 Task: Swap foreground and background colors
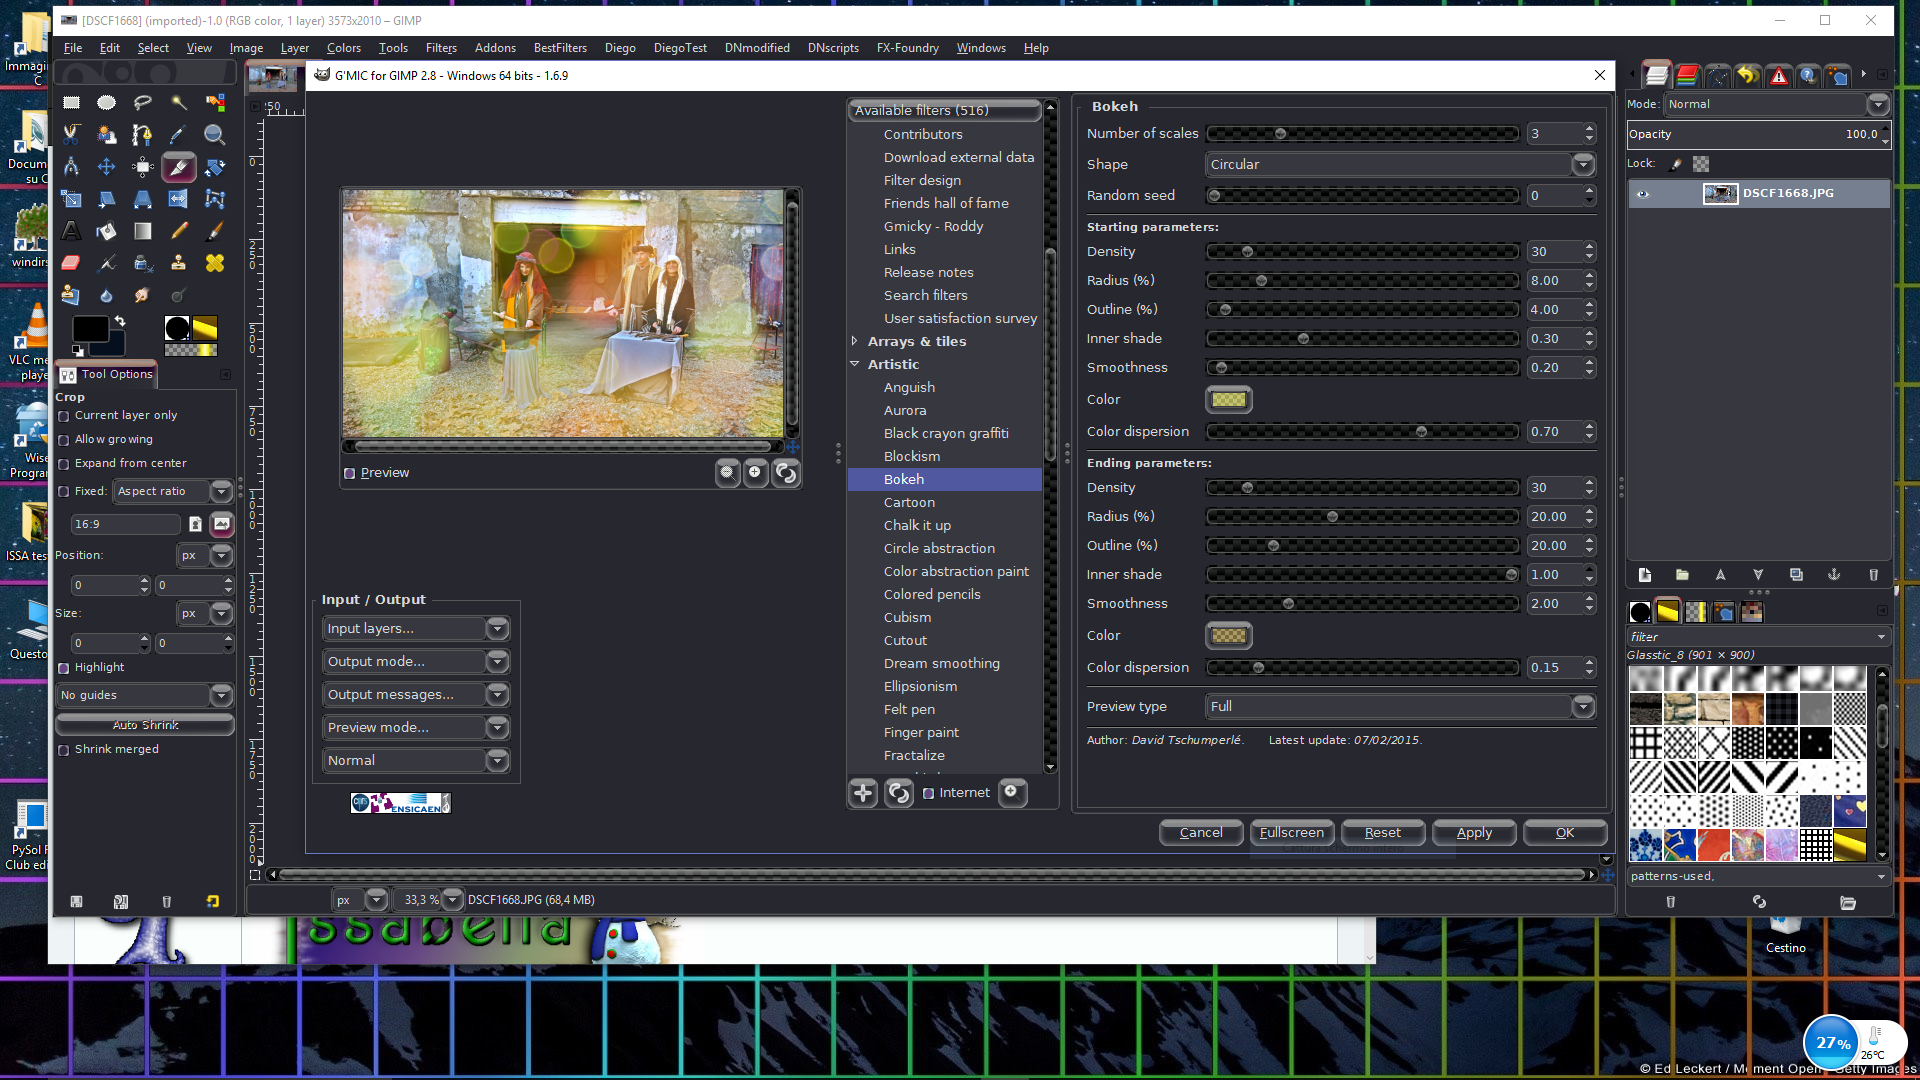(120, 321)
